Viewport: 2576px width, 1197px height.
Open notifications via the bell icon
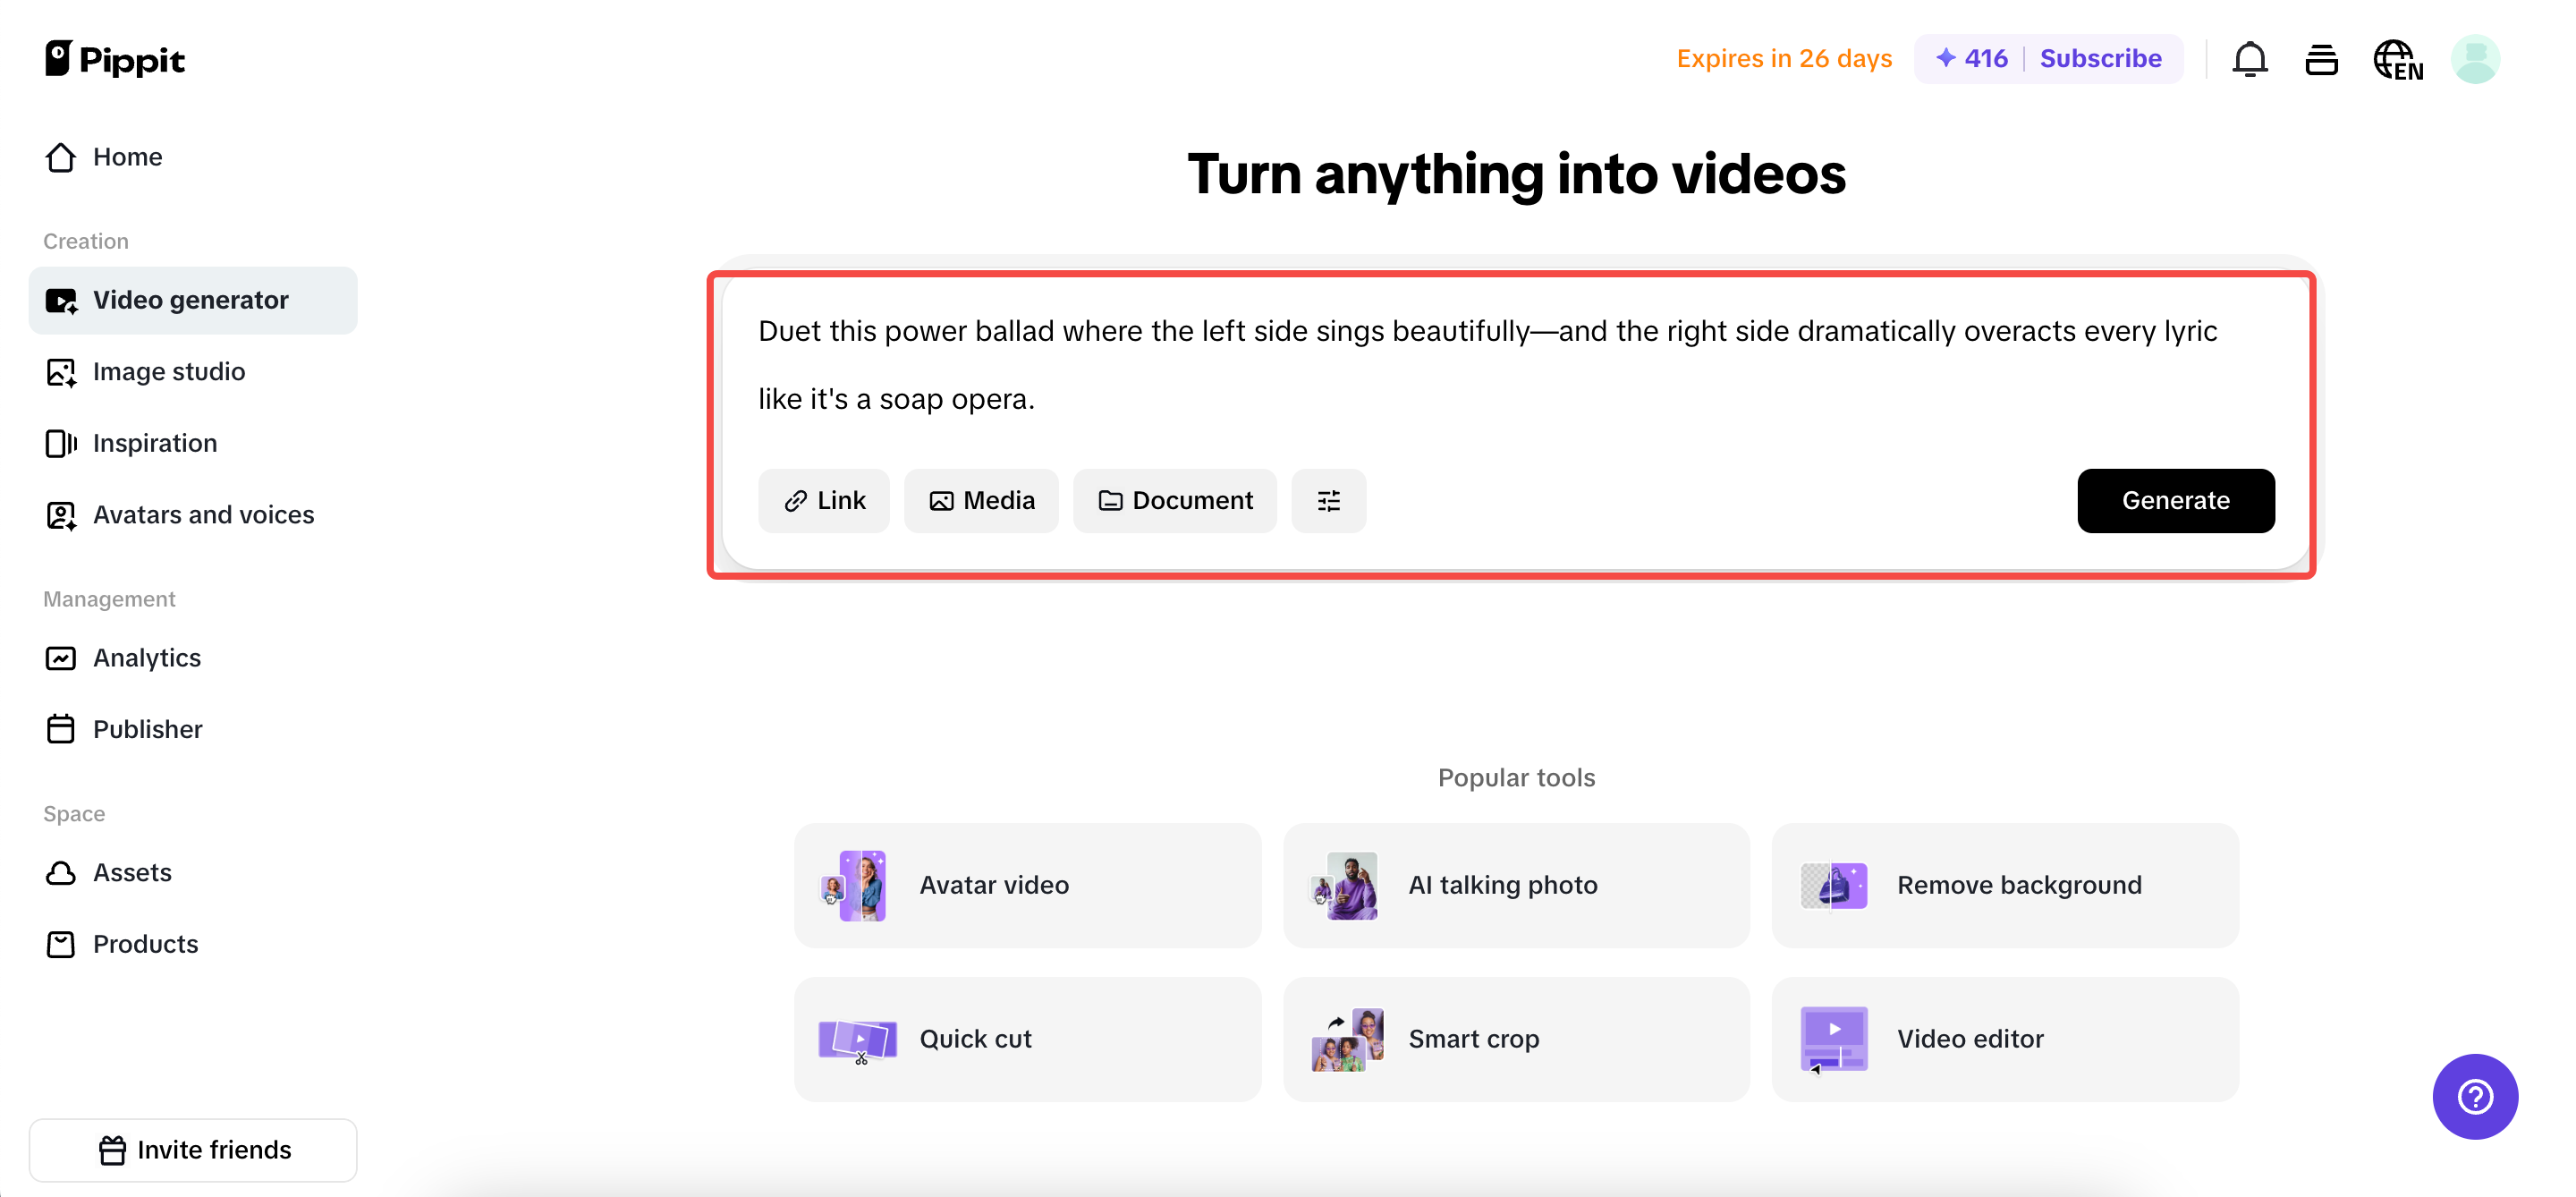coord(2250,59)
